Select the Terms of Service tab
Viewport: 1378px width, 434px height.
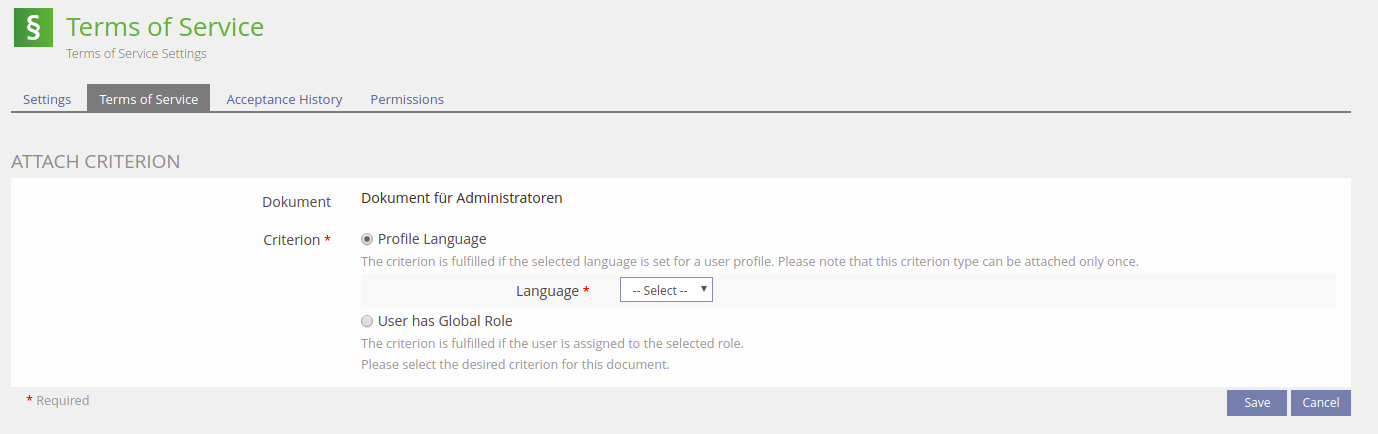tap(148, 99)
